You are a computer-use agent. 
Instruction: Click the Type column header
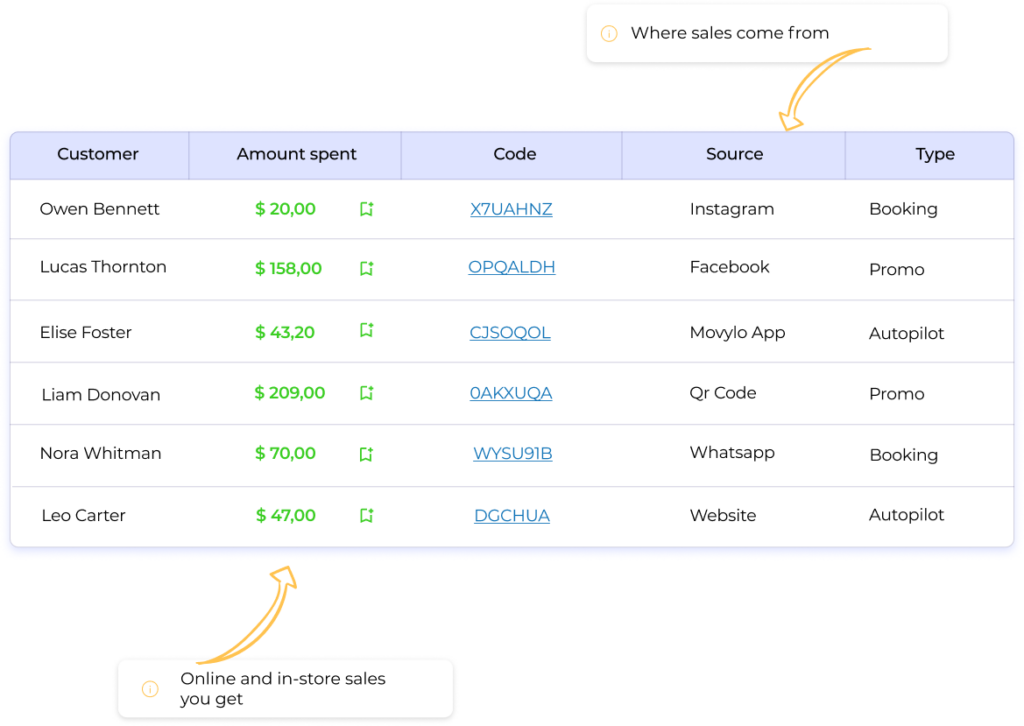pyautogui.click(x=934, y=154)
